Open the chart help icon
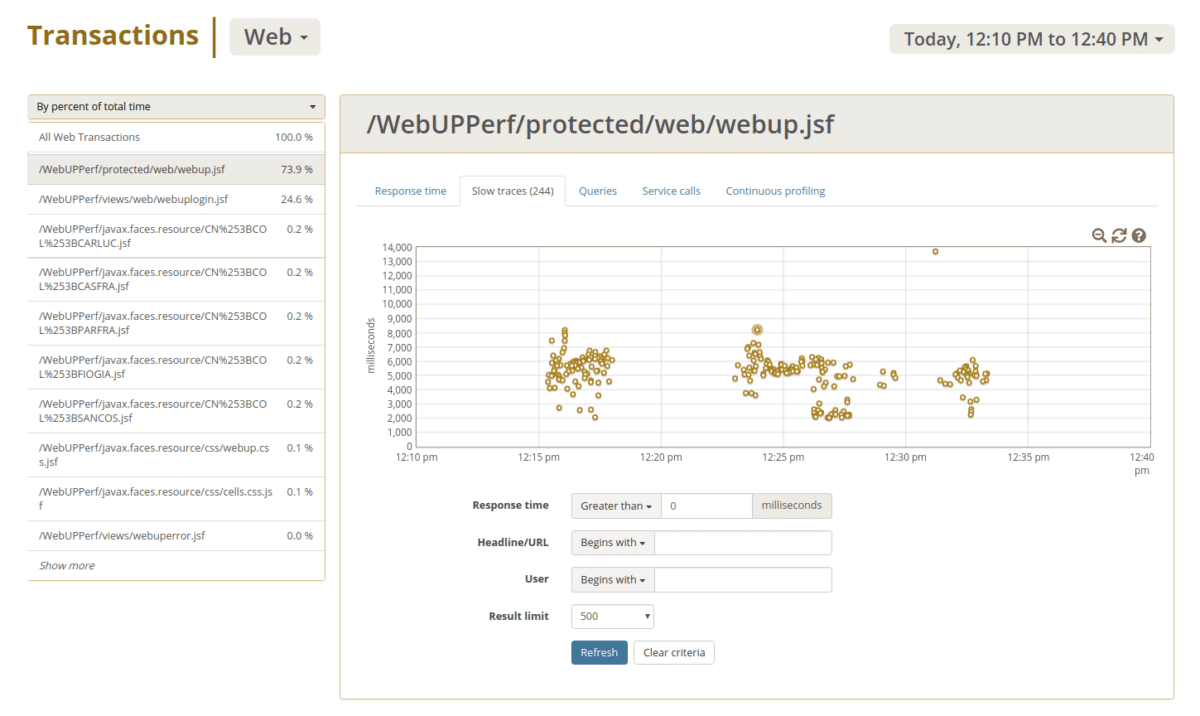The image size is (1200, 716). pos(1138,236)
